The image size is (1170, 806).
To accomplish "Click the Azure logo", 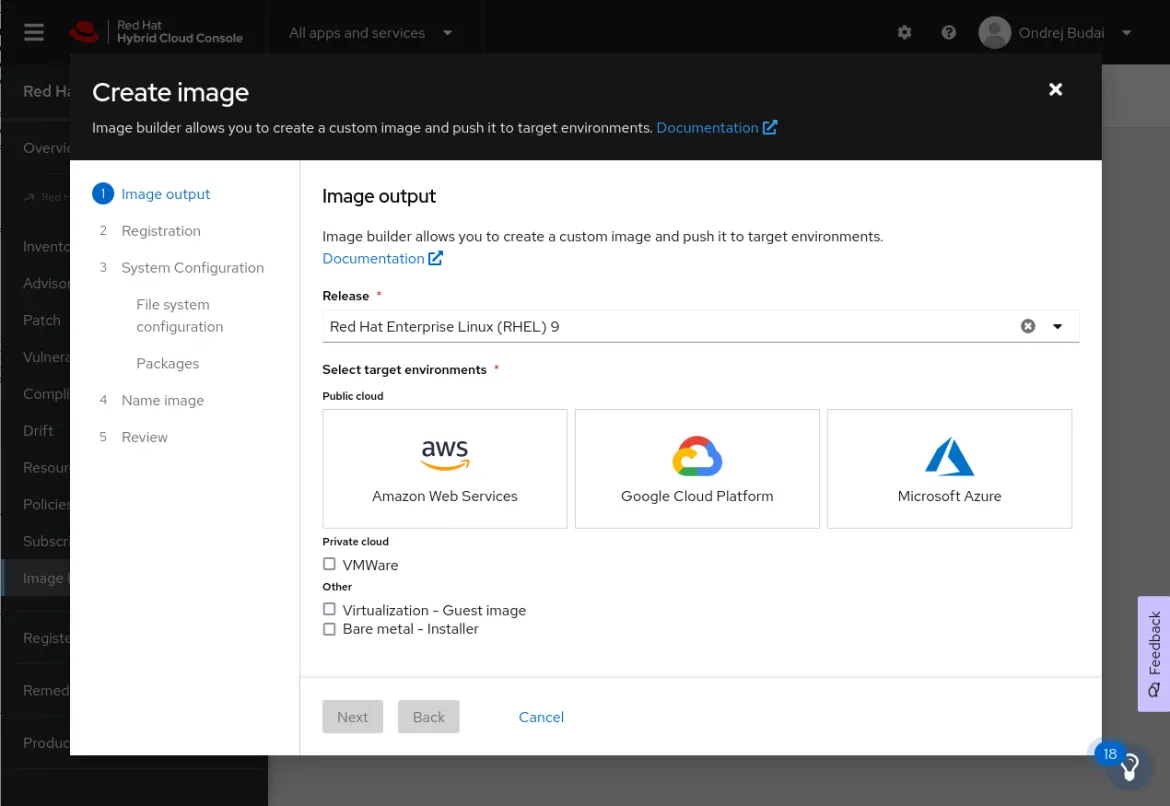I will click(x=949, y=456).
